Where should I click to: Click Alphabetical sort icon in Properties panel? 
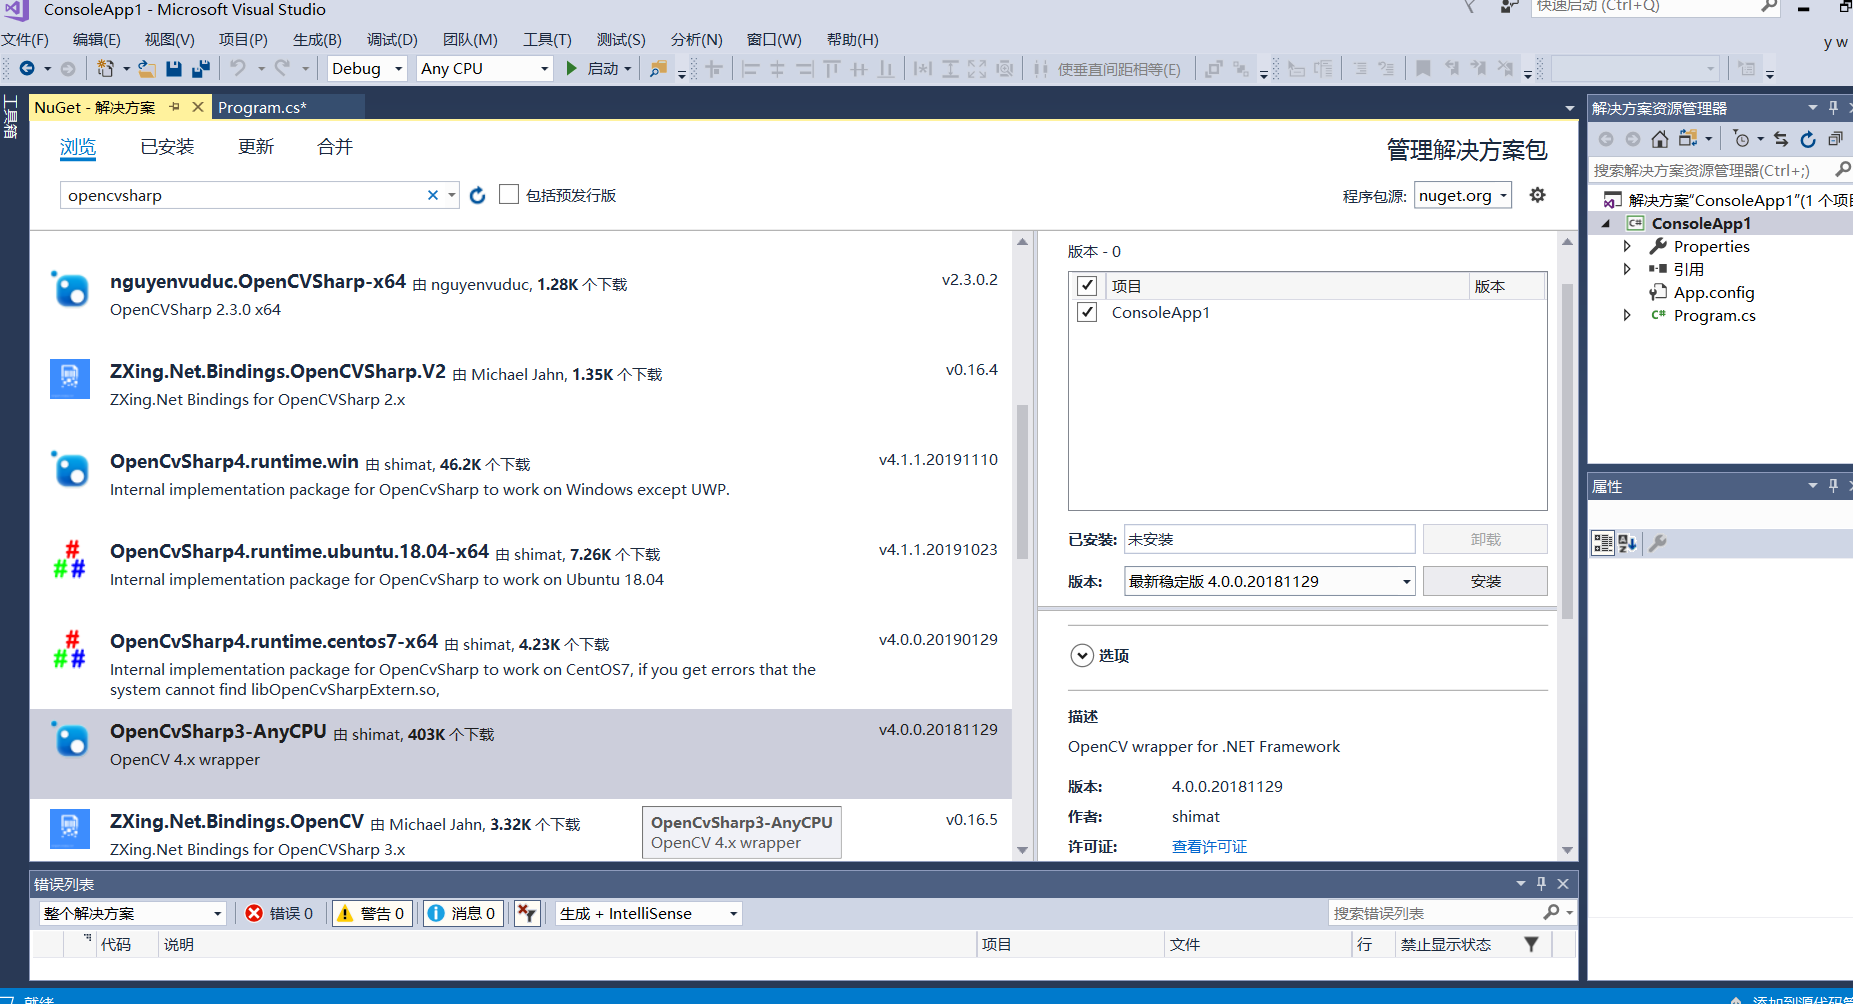[x=1628, y=543]
